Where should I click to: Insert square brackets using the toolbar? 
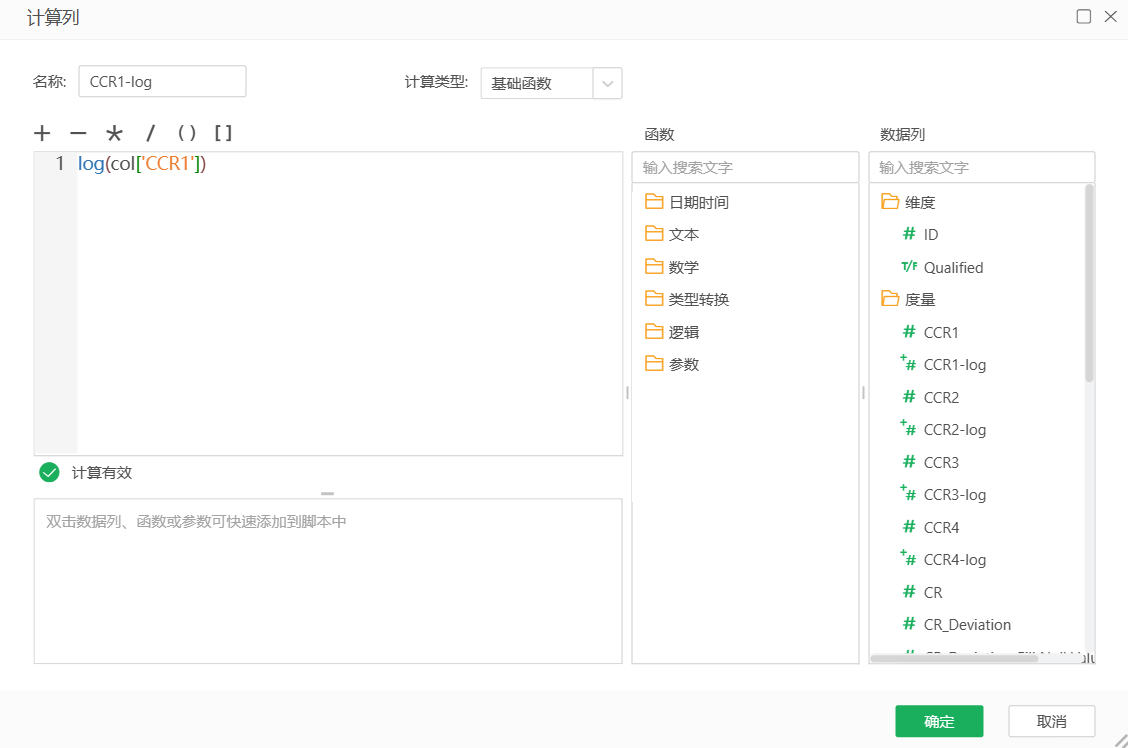pyautogui.click(x=224, y=134)
